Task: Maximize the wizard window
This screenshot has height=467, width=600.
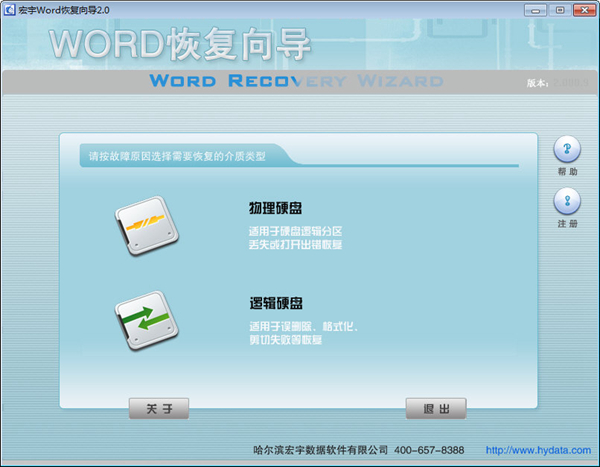Action: tap(559, 10)
